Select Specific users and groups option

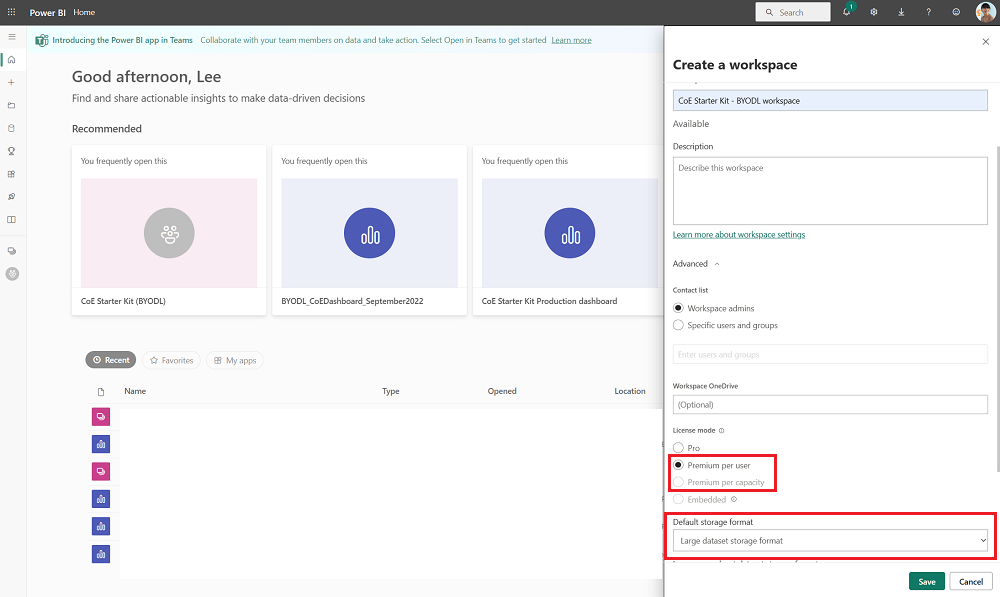[678, 325]
